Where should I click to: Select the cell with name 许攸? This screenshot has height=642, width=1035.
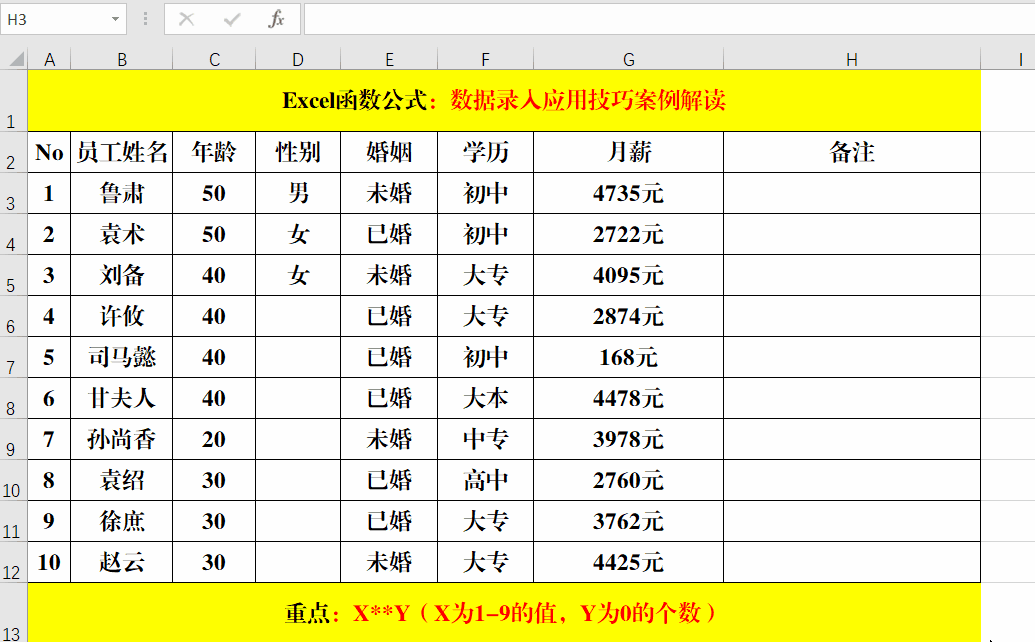pyautogui.click(x=122, y=316)
